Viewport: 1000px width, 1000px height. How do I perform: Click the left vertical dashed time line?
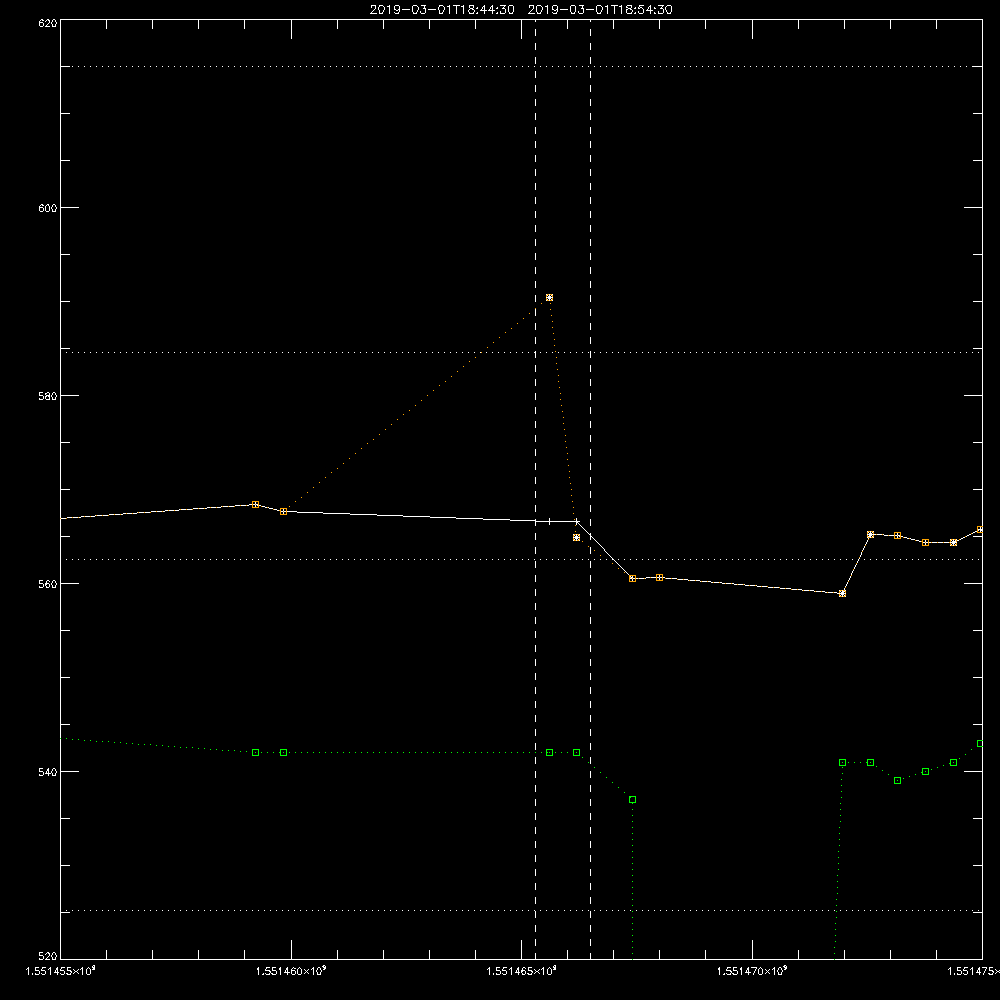click(535, 489)
